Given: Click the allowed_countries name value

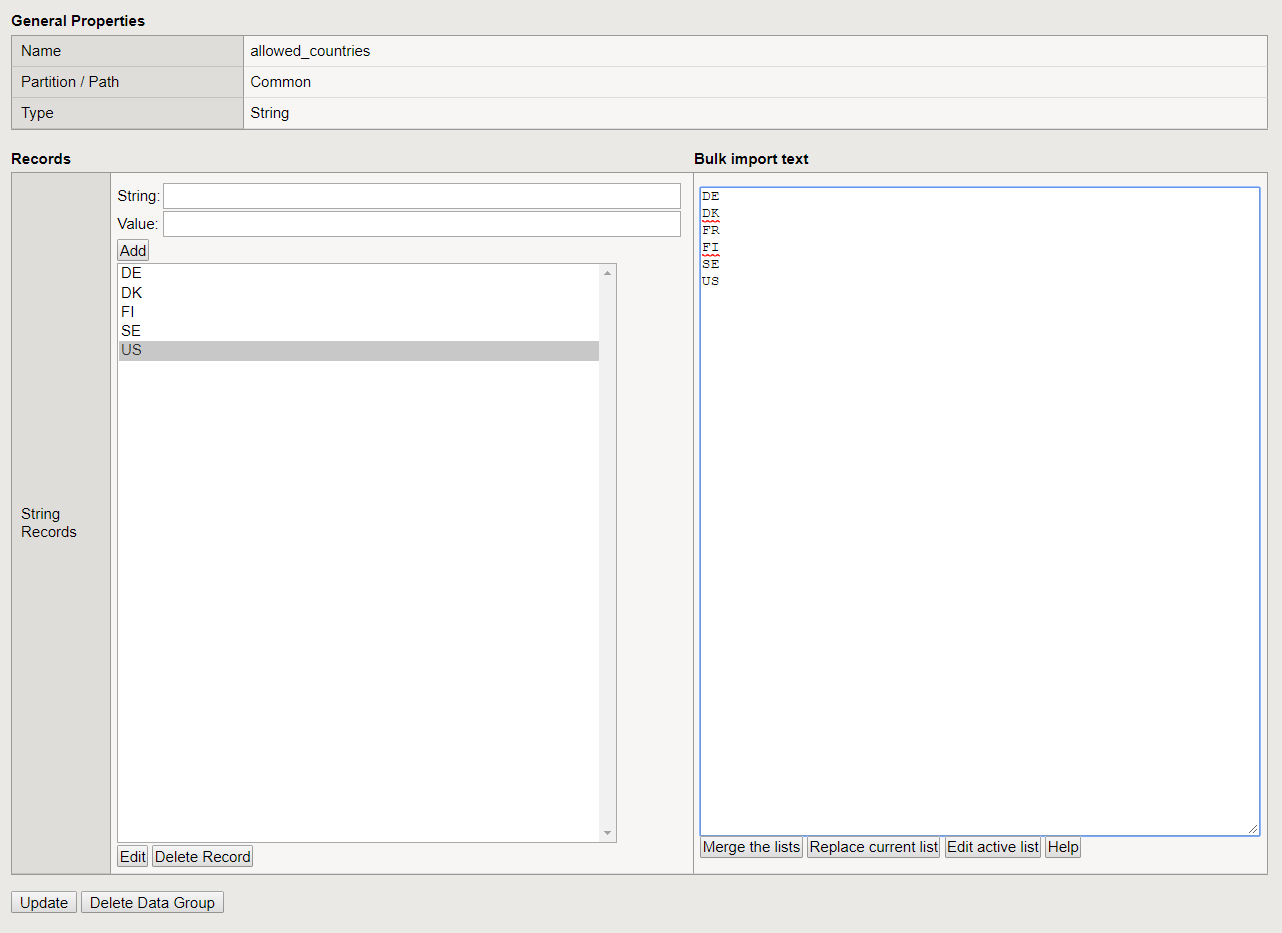Looking at the screenshot, I should pyautogui.click(x=310, y=51).
